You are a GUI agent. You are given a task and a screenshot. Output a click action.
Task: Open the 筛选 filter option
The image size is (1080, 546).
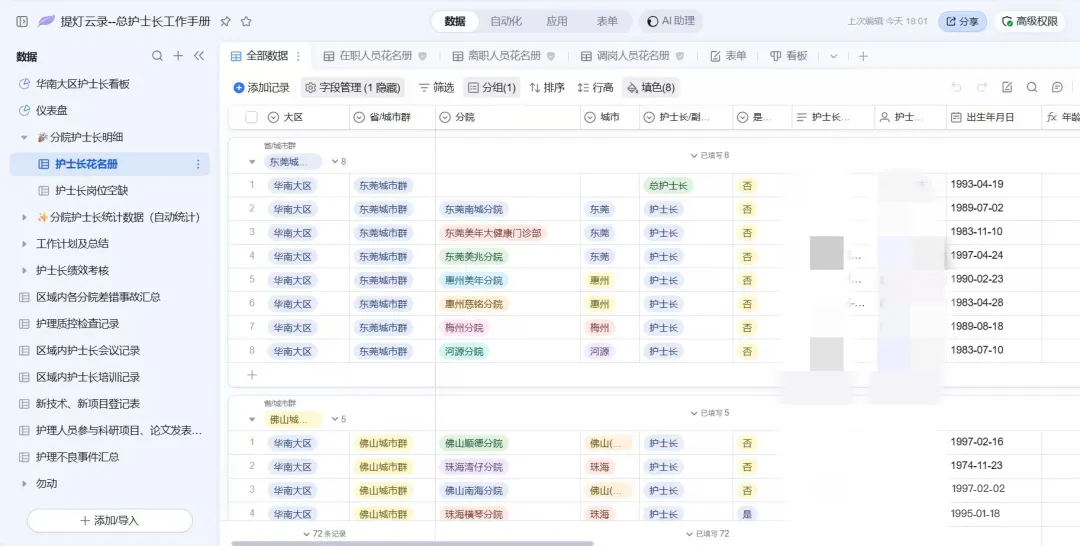436,88
